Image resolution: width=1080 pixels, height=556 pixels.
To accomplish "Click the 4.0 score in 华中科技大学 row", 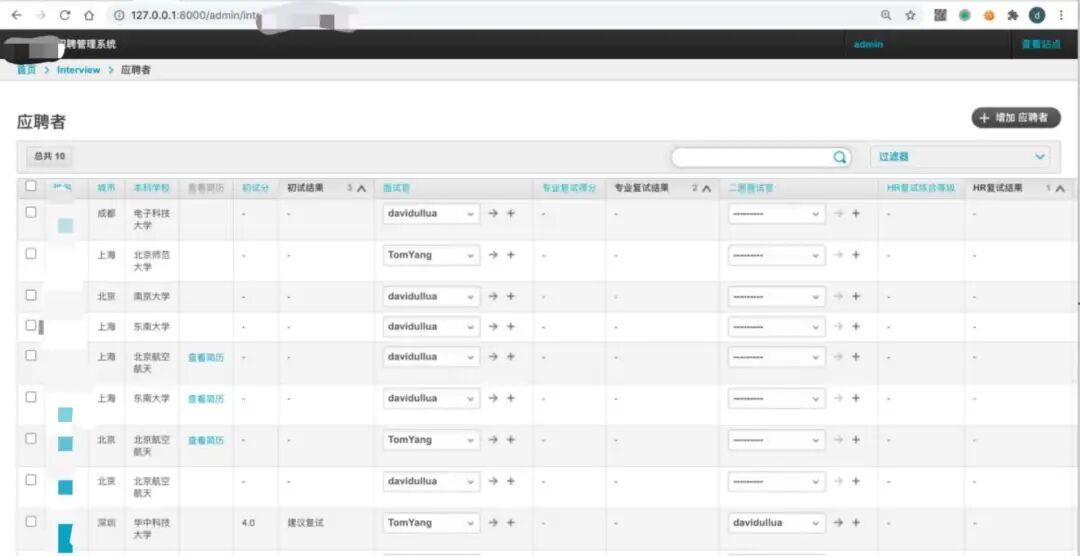I will (249, 523).
